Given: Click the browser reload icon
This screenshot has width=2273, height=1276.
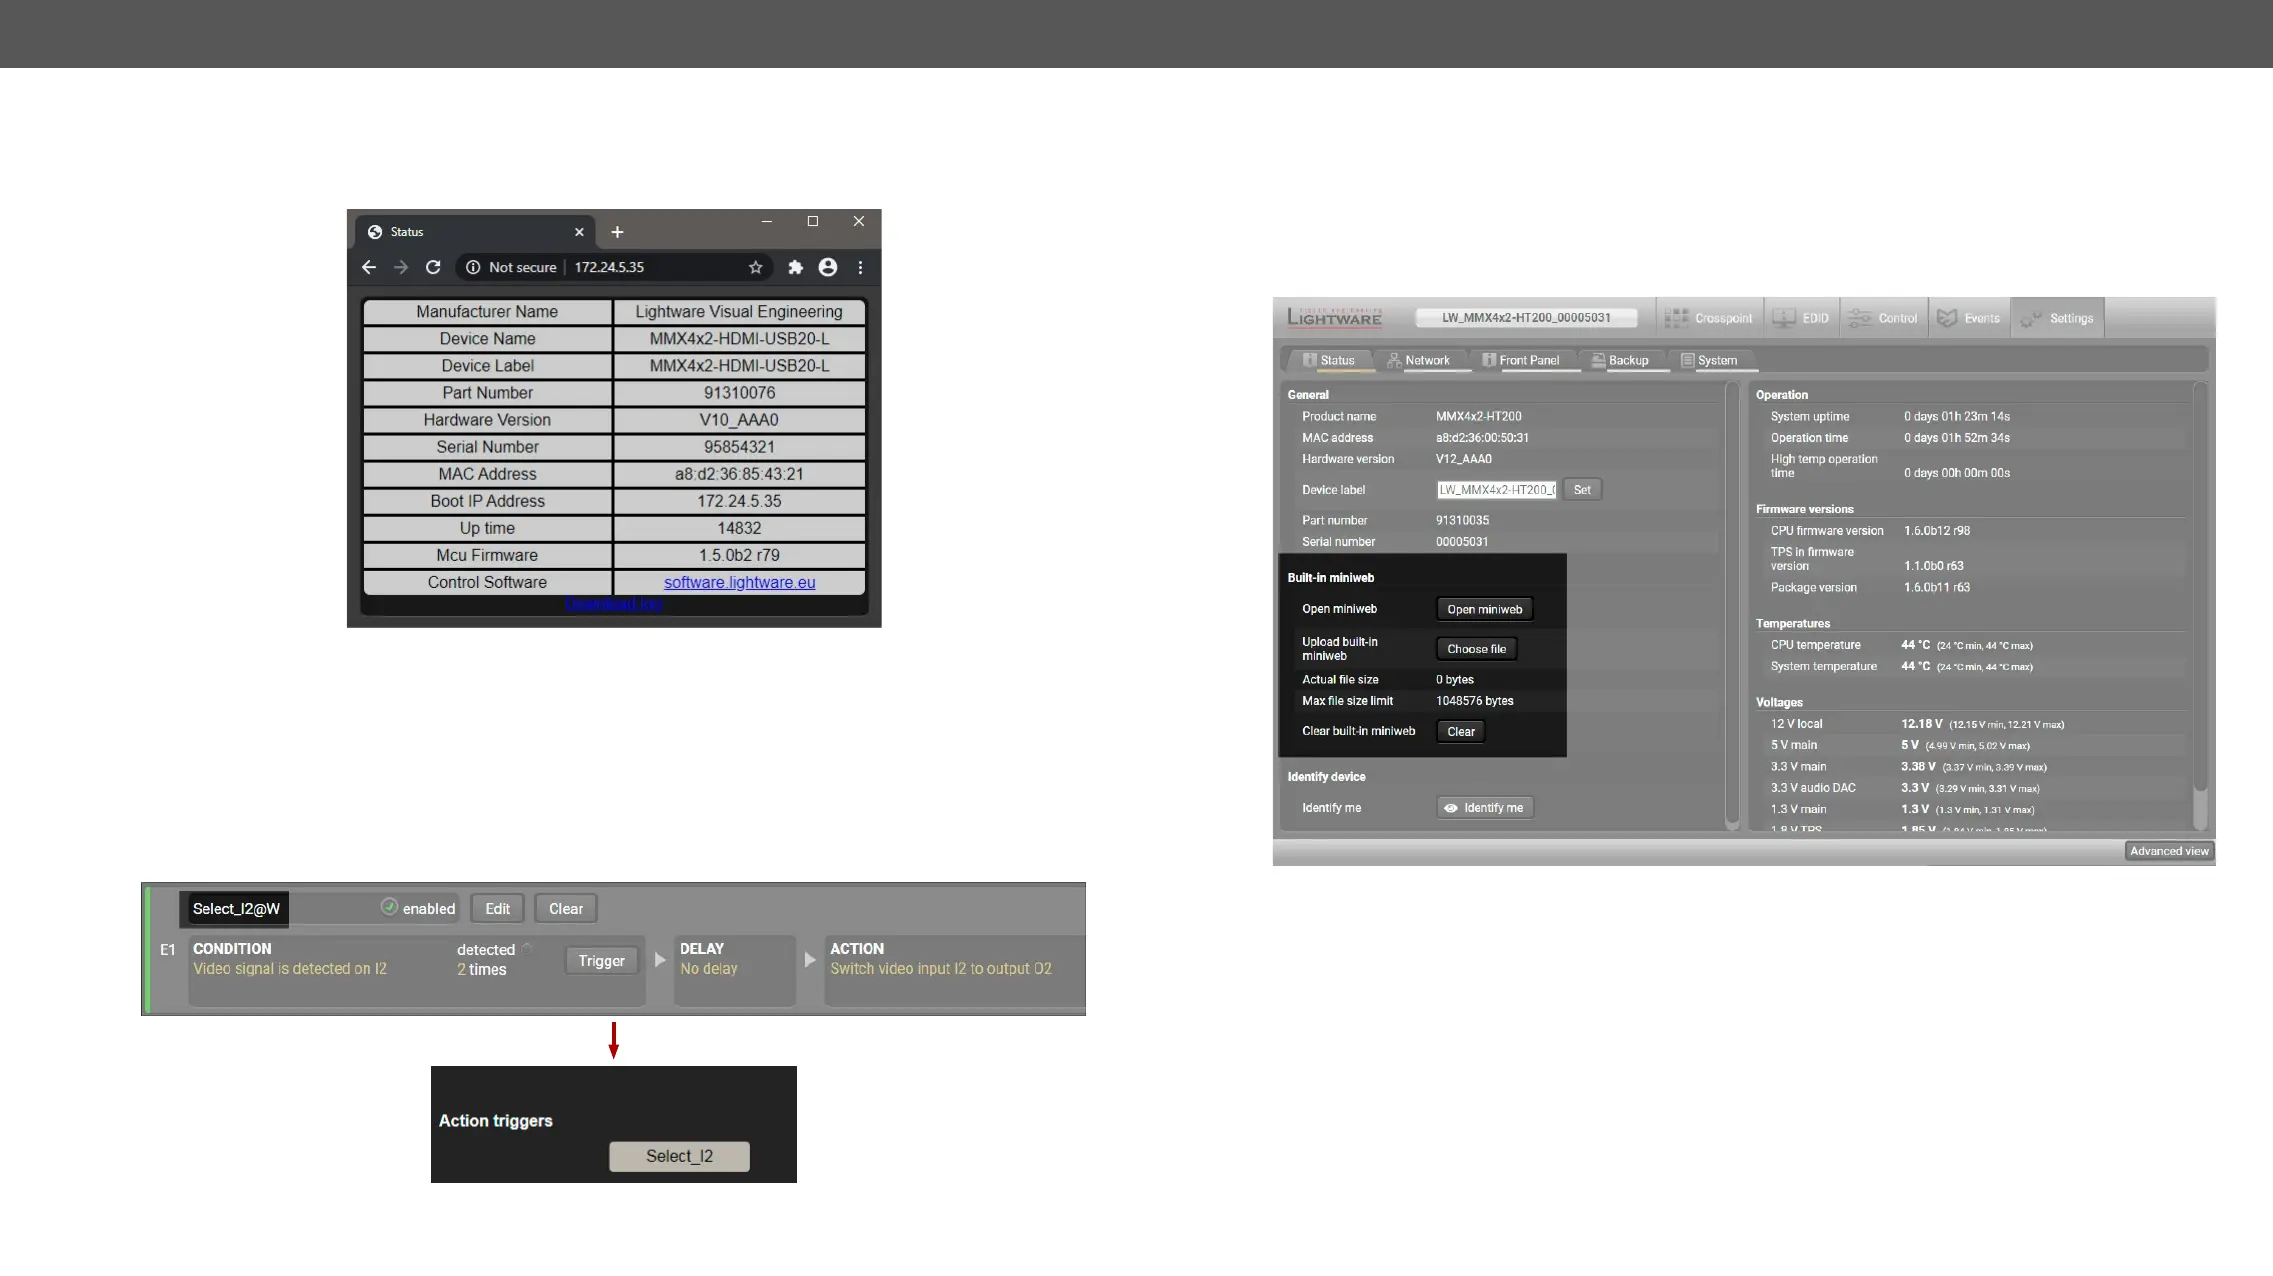Looking at the screenshot, I should tap(433, 267).
